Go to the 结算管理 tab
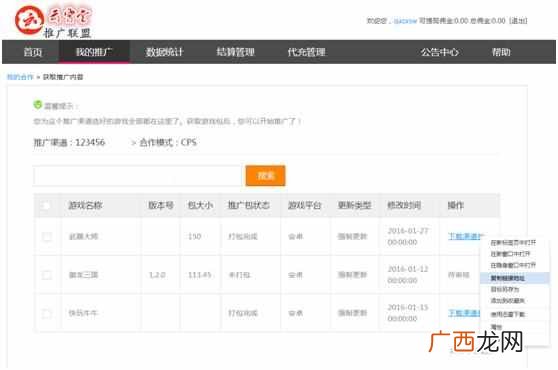 click(236, 52)
